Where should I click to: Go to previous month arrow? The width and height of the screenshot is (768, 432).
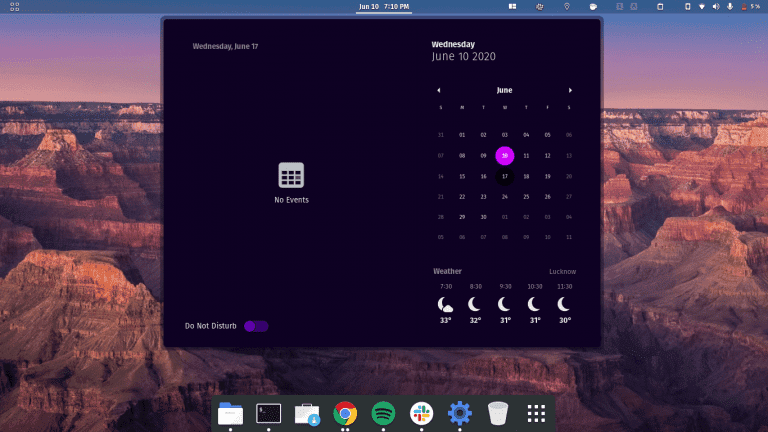(439, 90)
